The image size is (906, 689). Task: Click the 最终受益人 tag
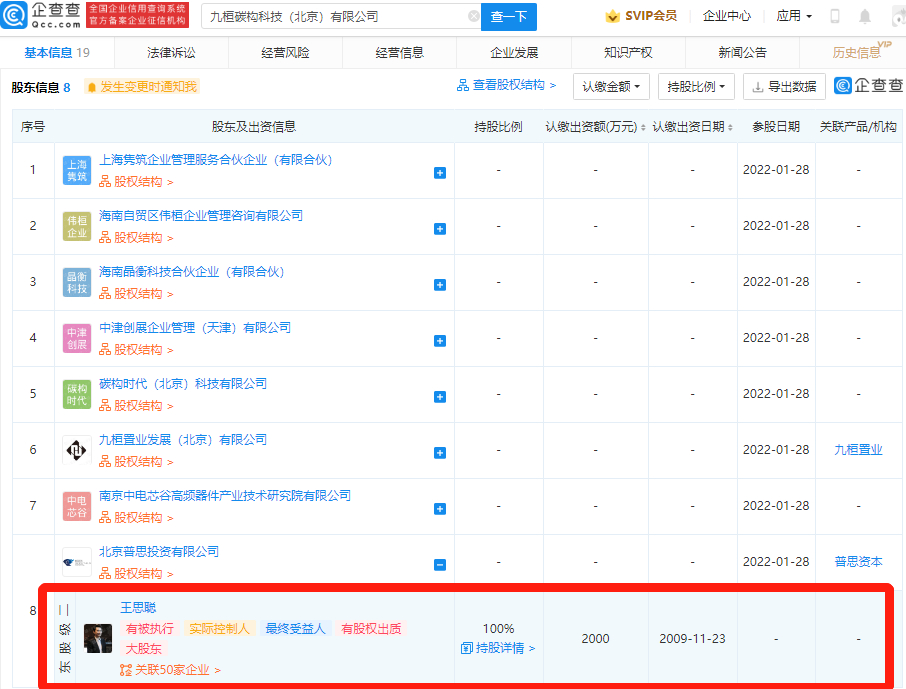point(295,629)
